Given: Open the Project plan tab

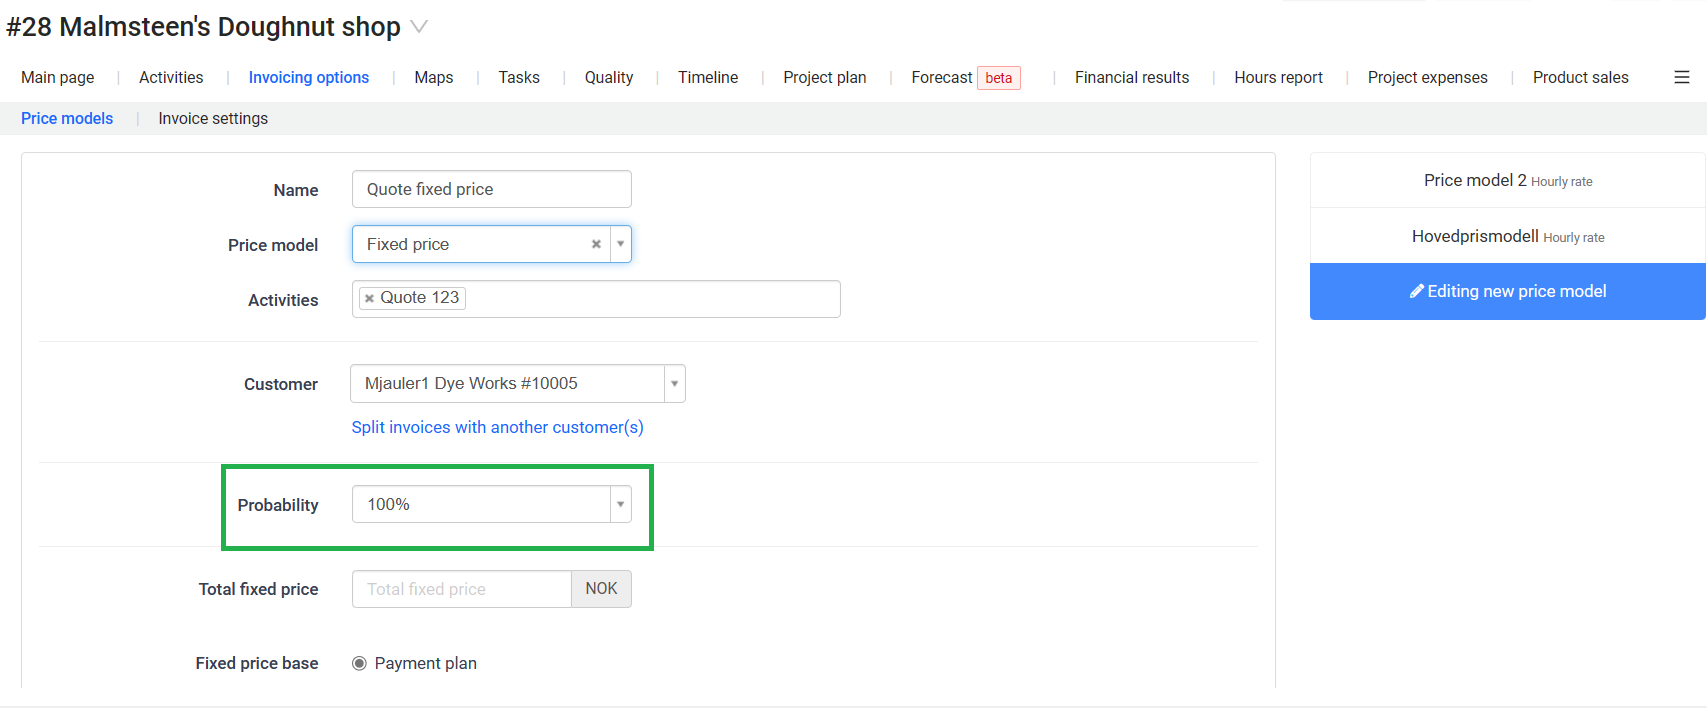Looking at the screenshot, I should pyautogui.click(x=825, y=77).
